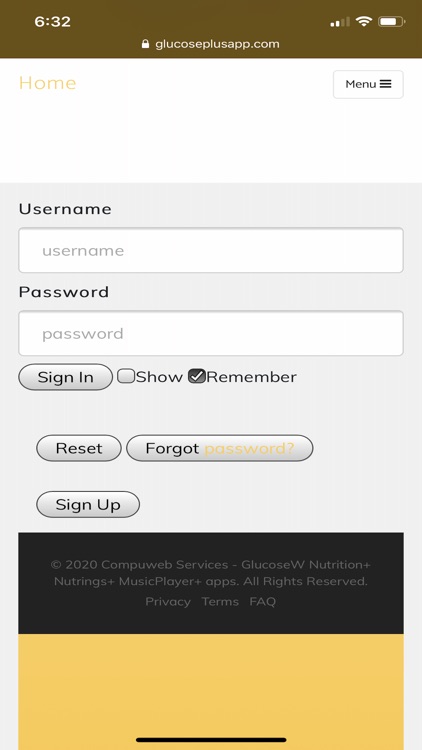
Task: Click the Reset button
Action: pos(79,448)
